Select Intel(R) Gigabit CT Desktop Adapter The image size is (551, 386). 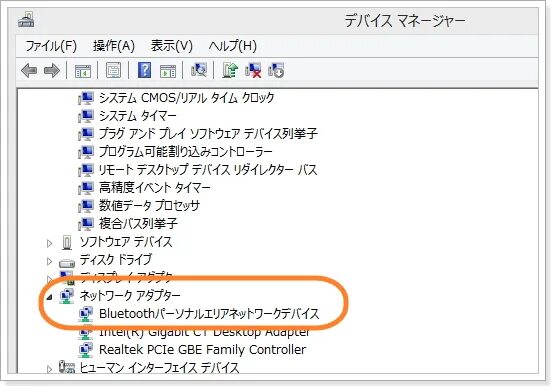click(x=205, y=332)
